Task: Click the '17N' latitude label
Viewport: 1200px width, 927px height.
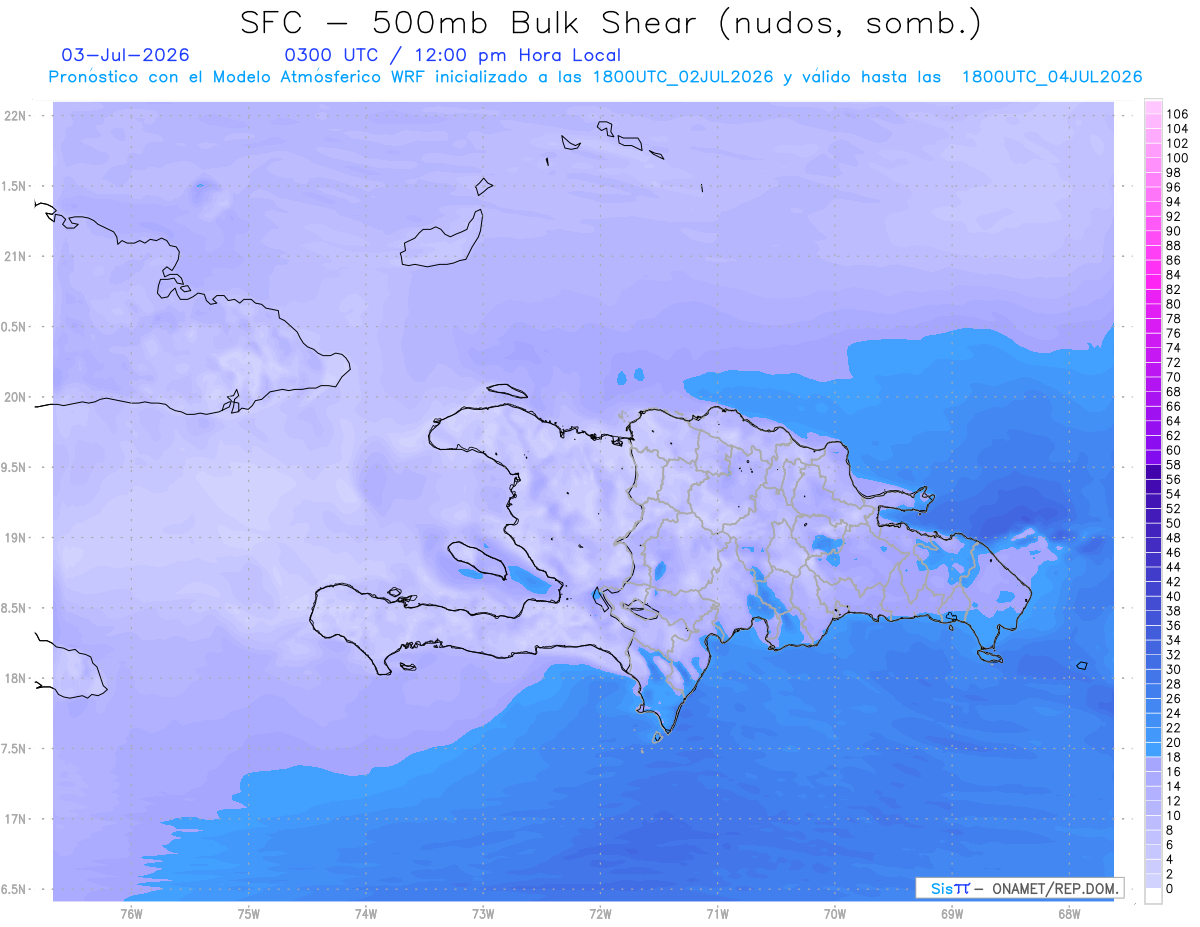Action: 16,818
